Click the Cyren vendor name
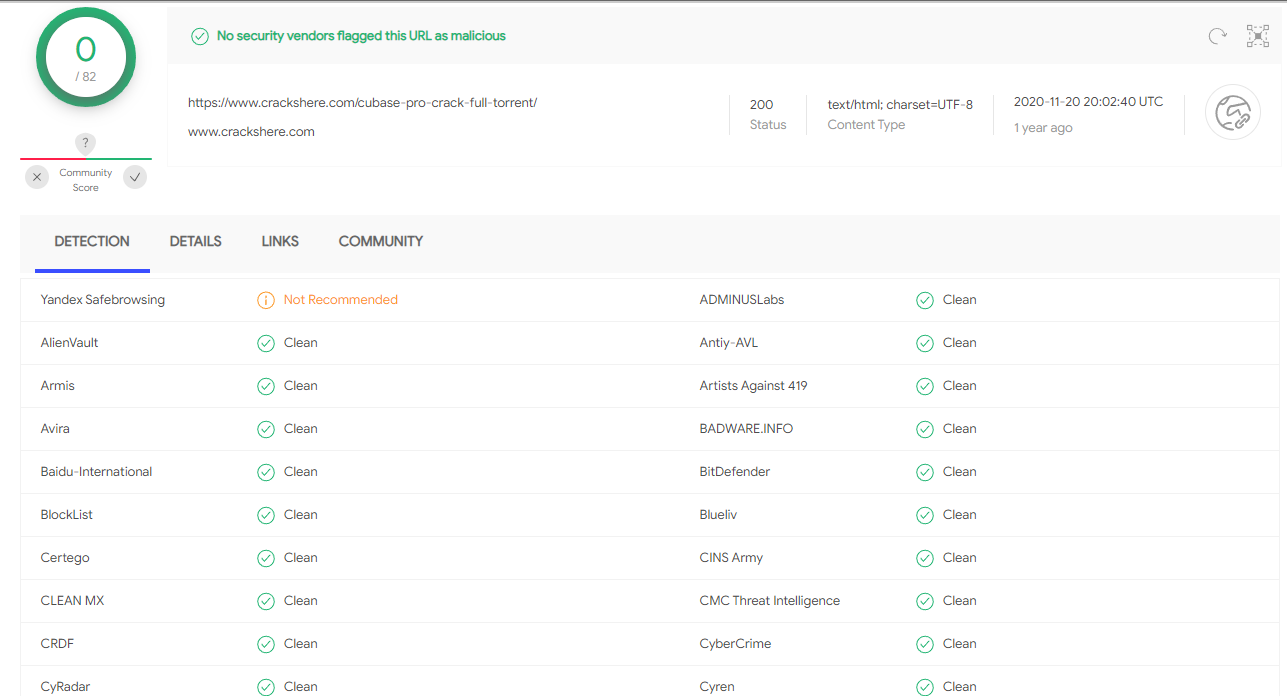This screenshot has height=696, width=1287. pyautogui.click(x=717, y=687)
